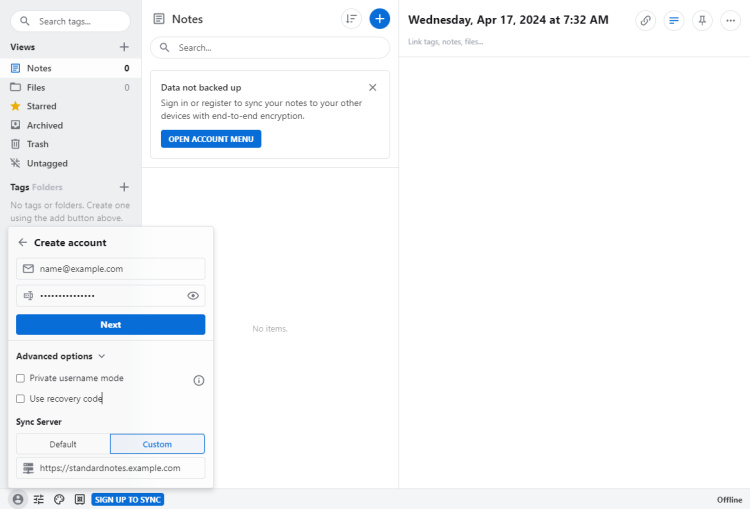Select the Default sync server tab

pyautogui.click(x=63, y=444)
